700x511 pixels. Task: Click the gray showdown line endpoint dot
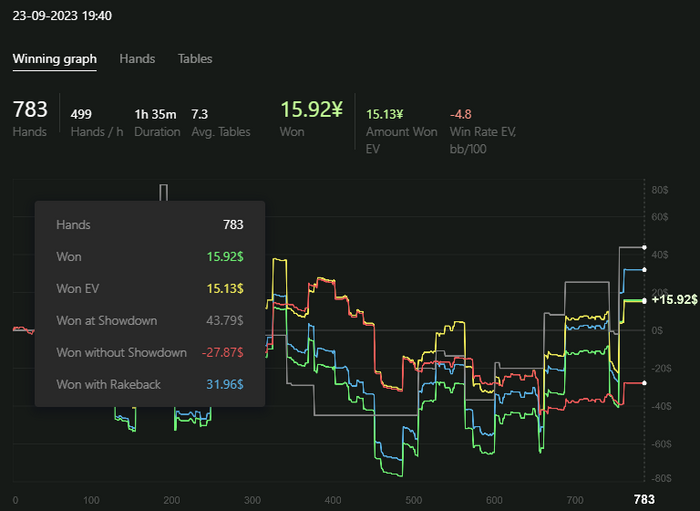click(x=644, y=247)
